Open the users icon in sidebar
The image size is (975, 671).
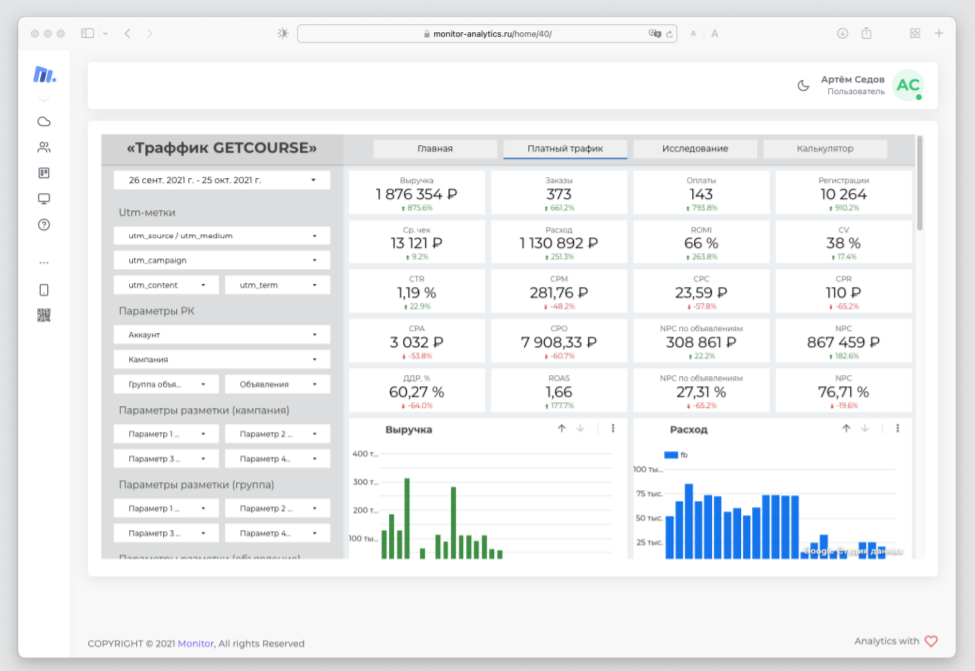44,147
